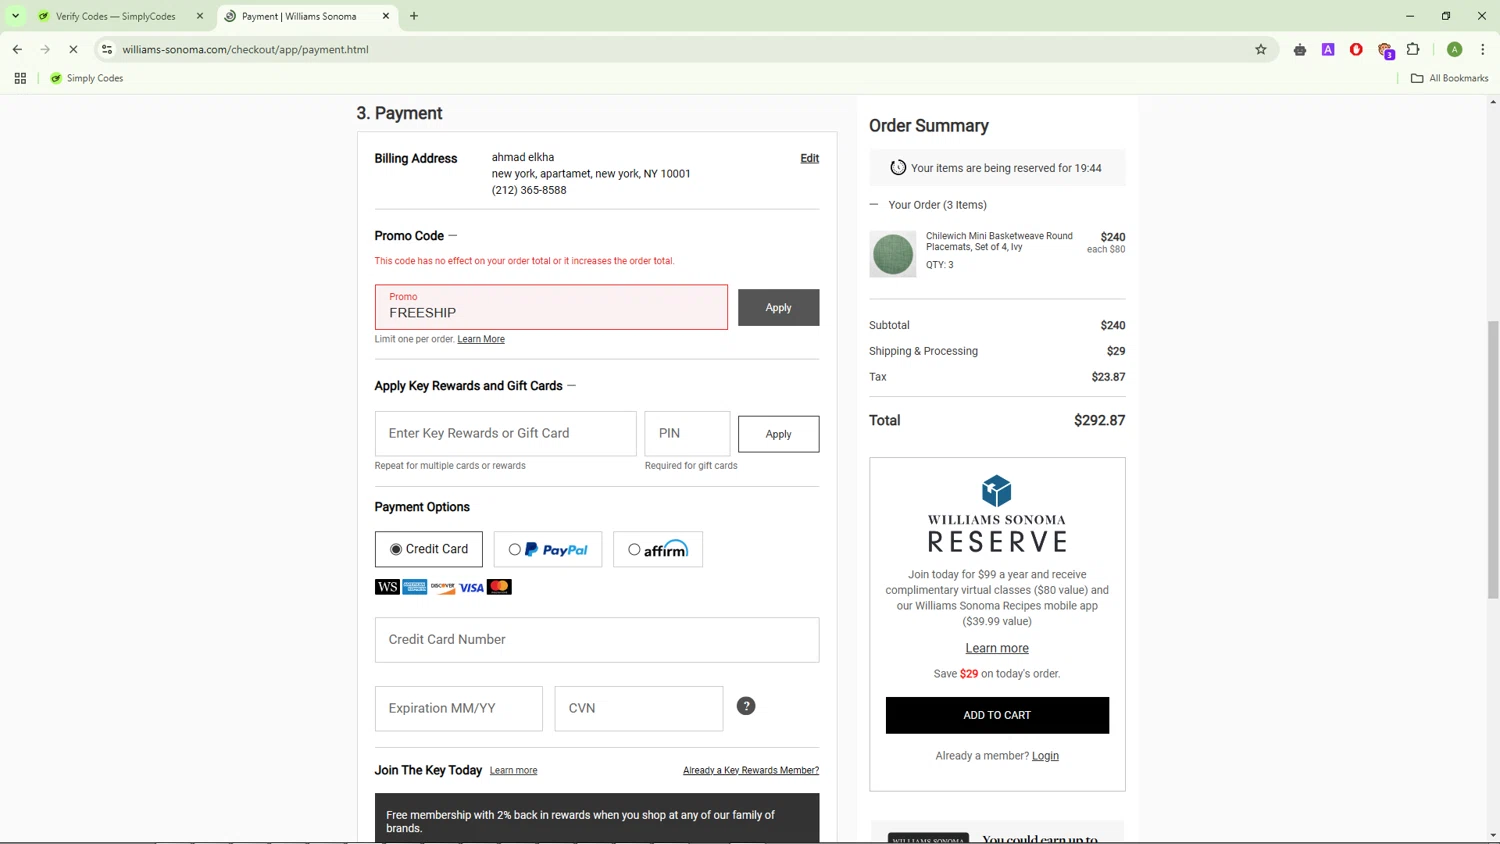The height and width of the screenshot is (844, 1500).
Task: Open the Simply Codes bookmark
Action: click(x=87, y=78)
